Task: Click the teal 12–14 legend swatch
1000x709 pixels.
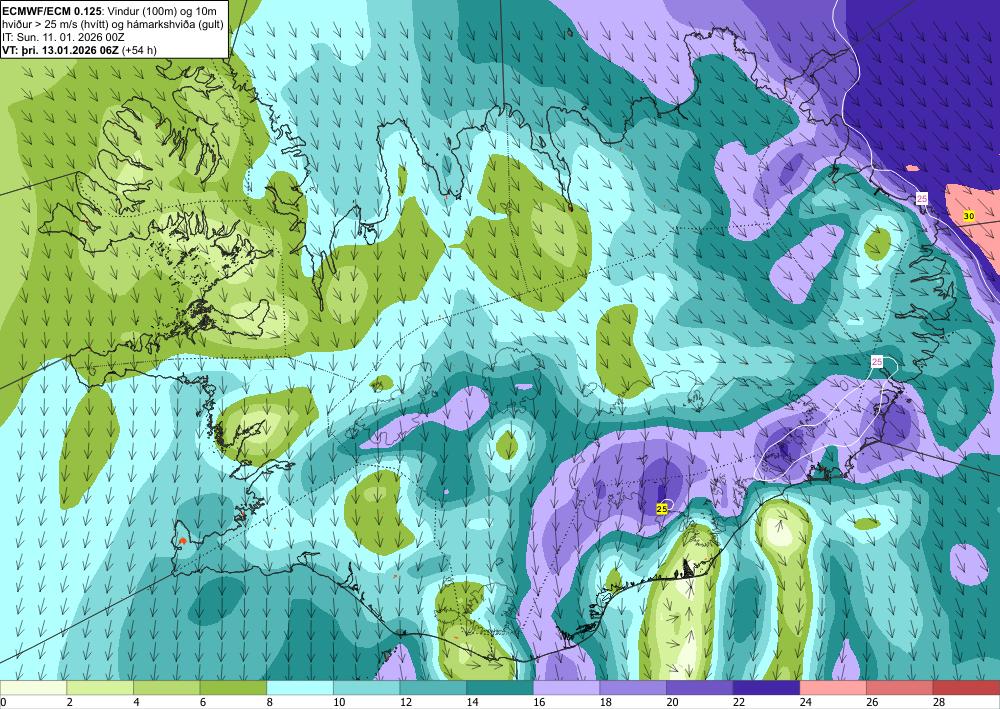Action: point(433,688)
